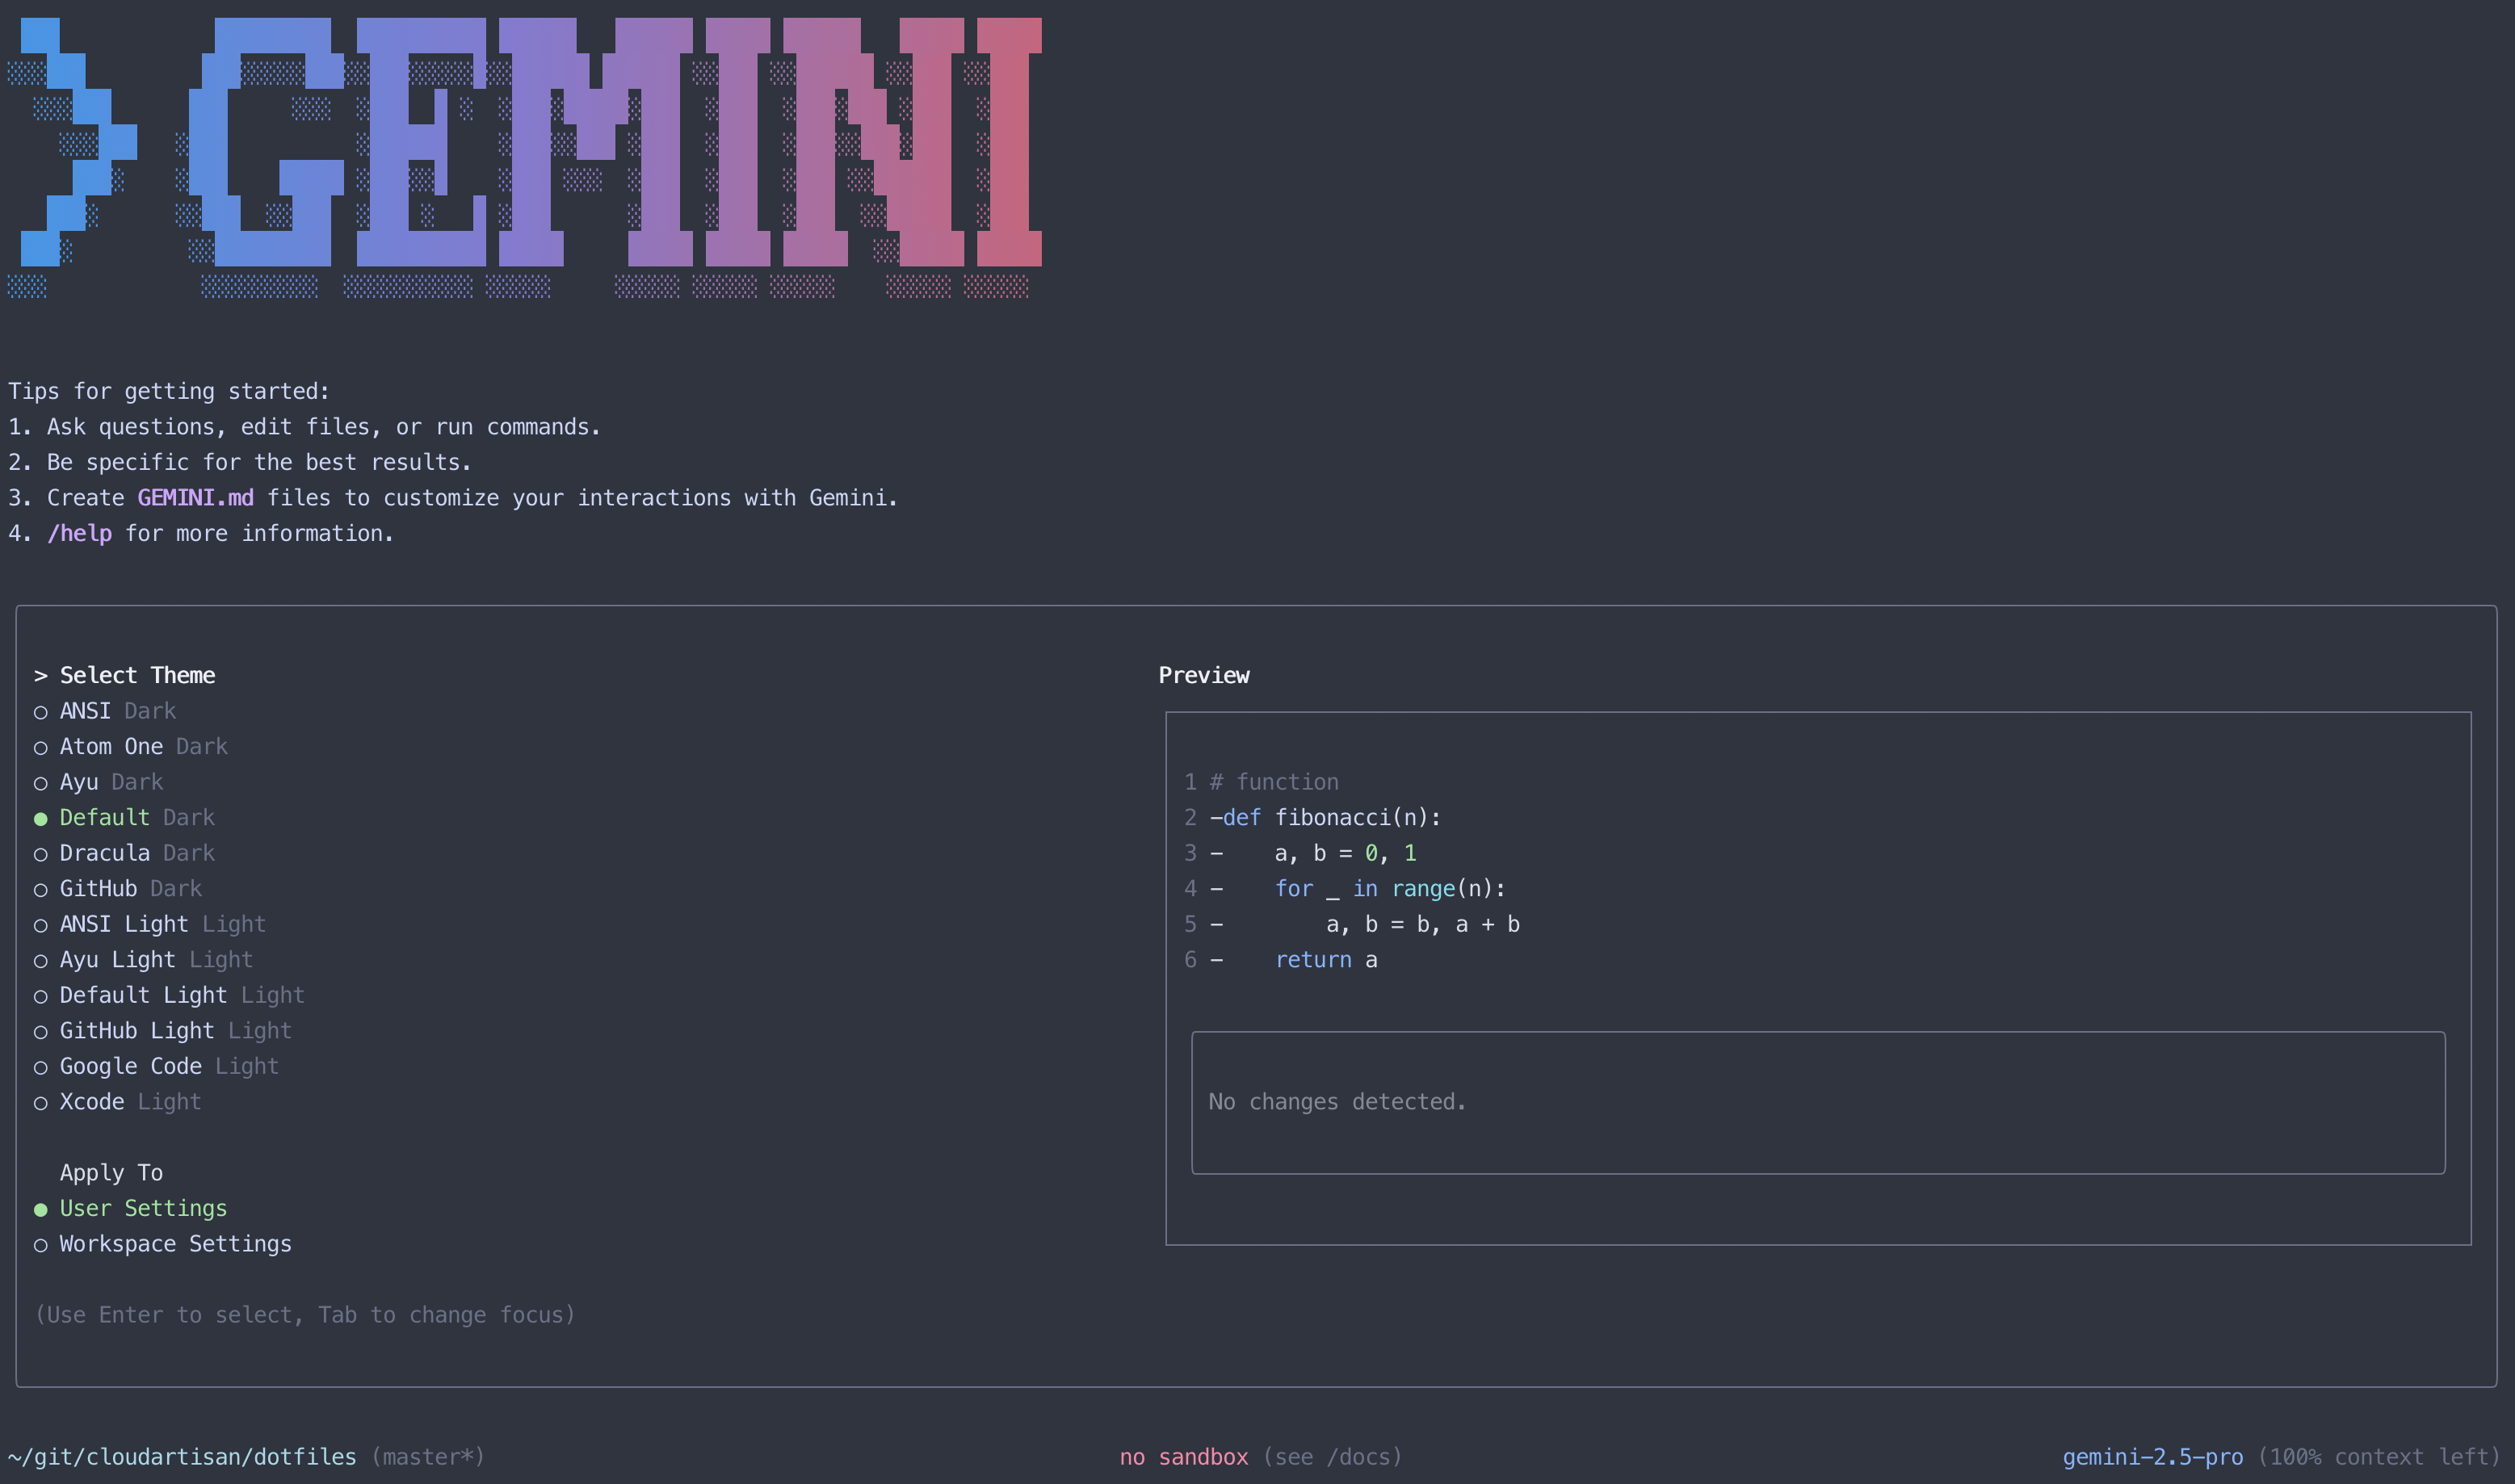Apply theme to User Settings
The width and height of the screenshot is (2515, 1484).
point(131,1208)
